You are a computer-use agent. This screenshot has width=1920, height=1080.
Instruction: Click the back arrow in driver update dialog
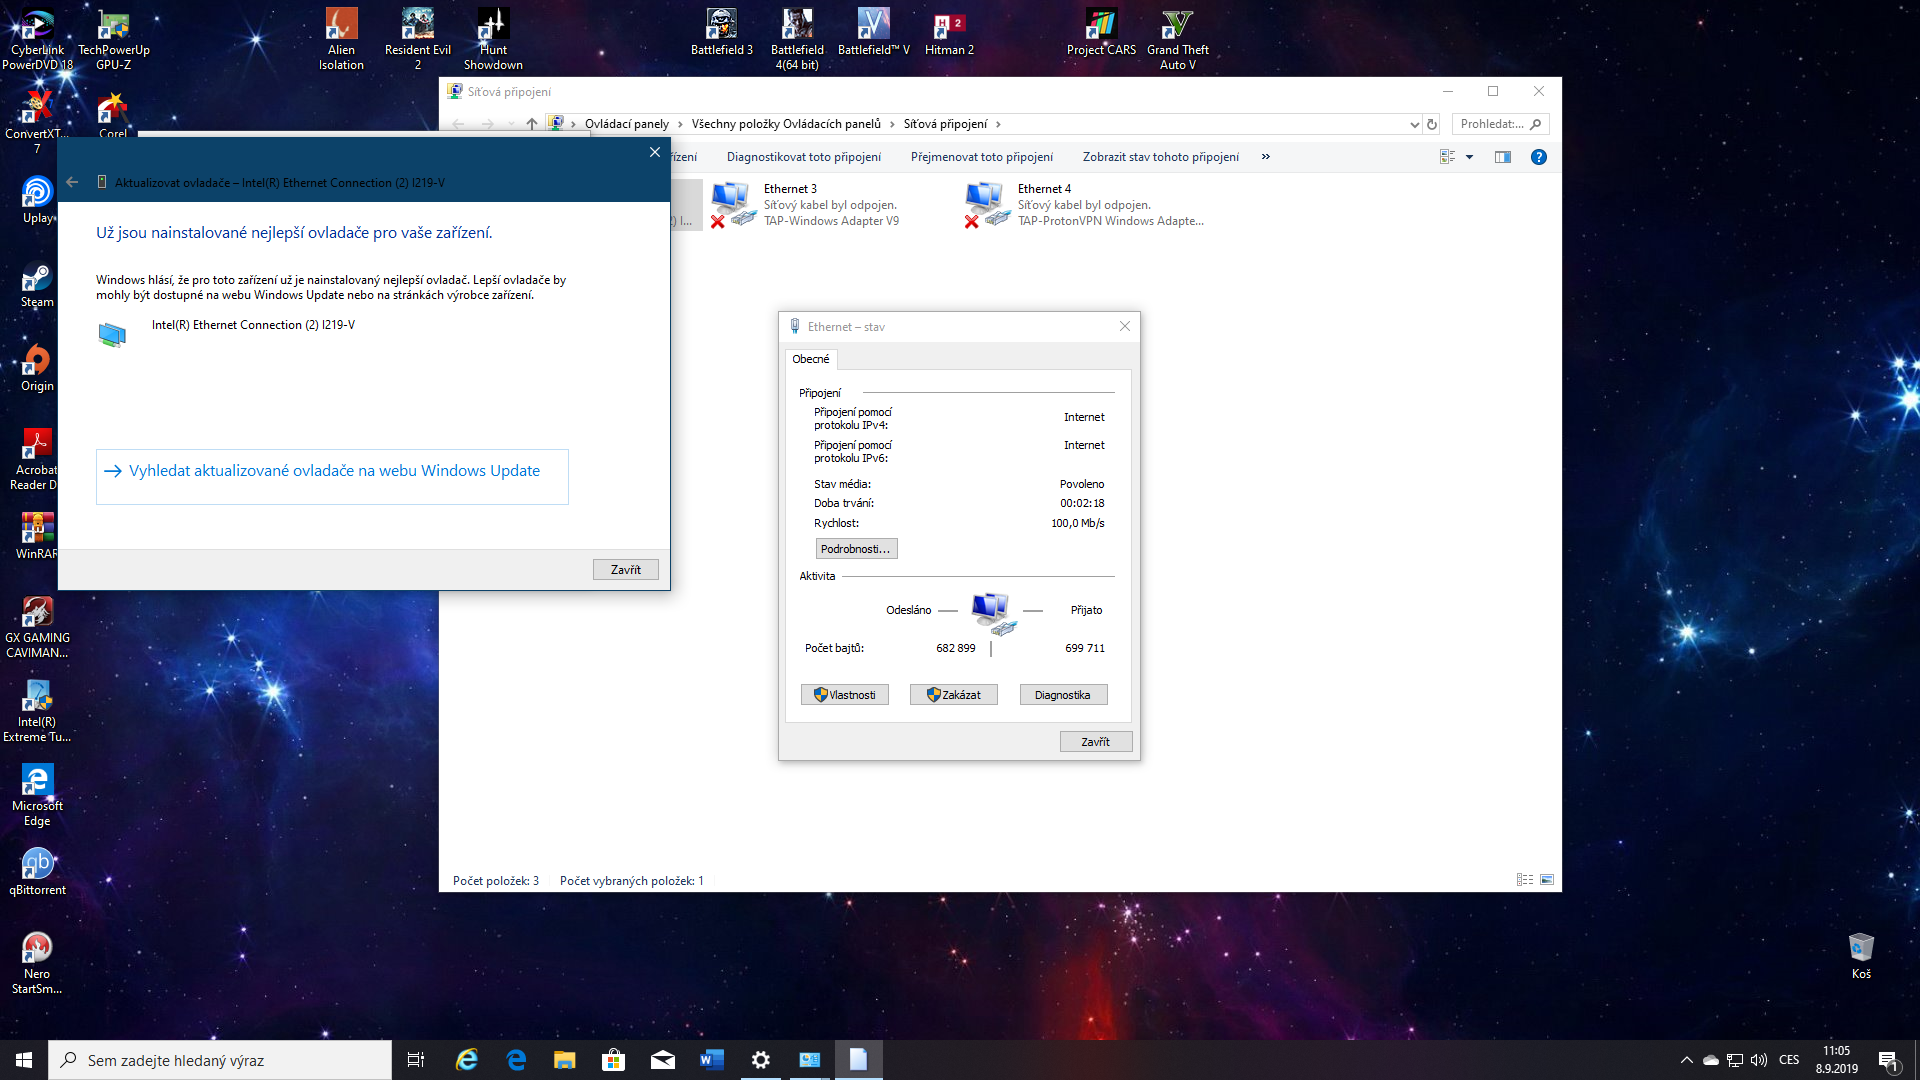tap(72, 182)
